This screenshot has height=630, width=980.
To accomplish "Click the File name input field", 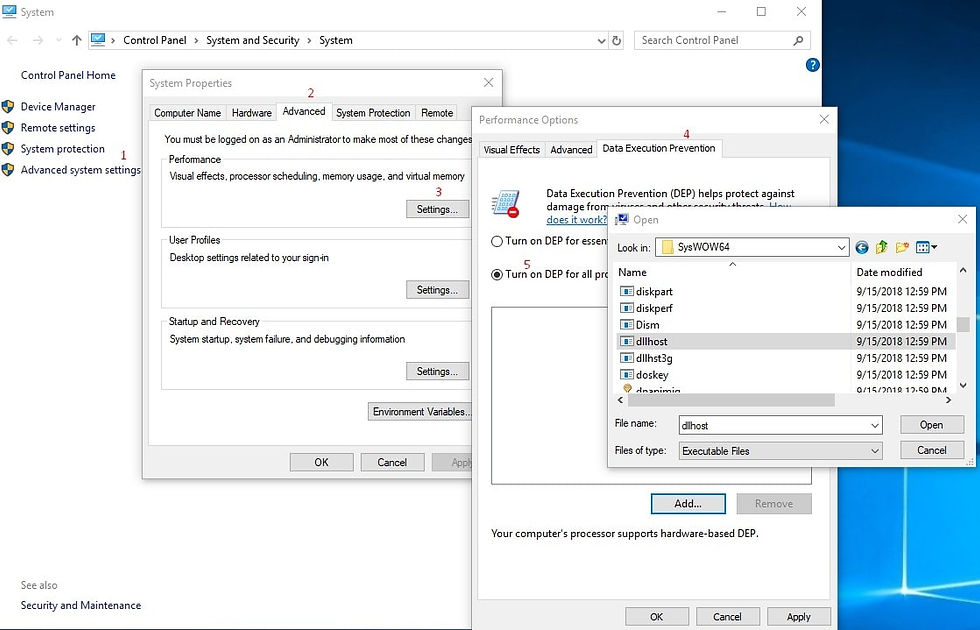I will tap(781, 426).
